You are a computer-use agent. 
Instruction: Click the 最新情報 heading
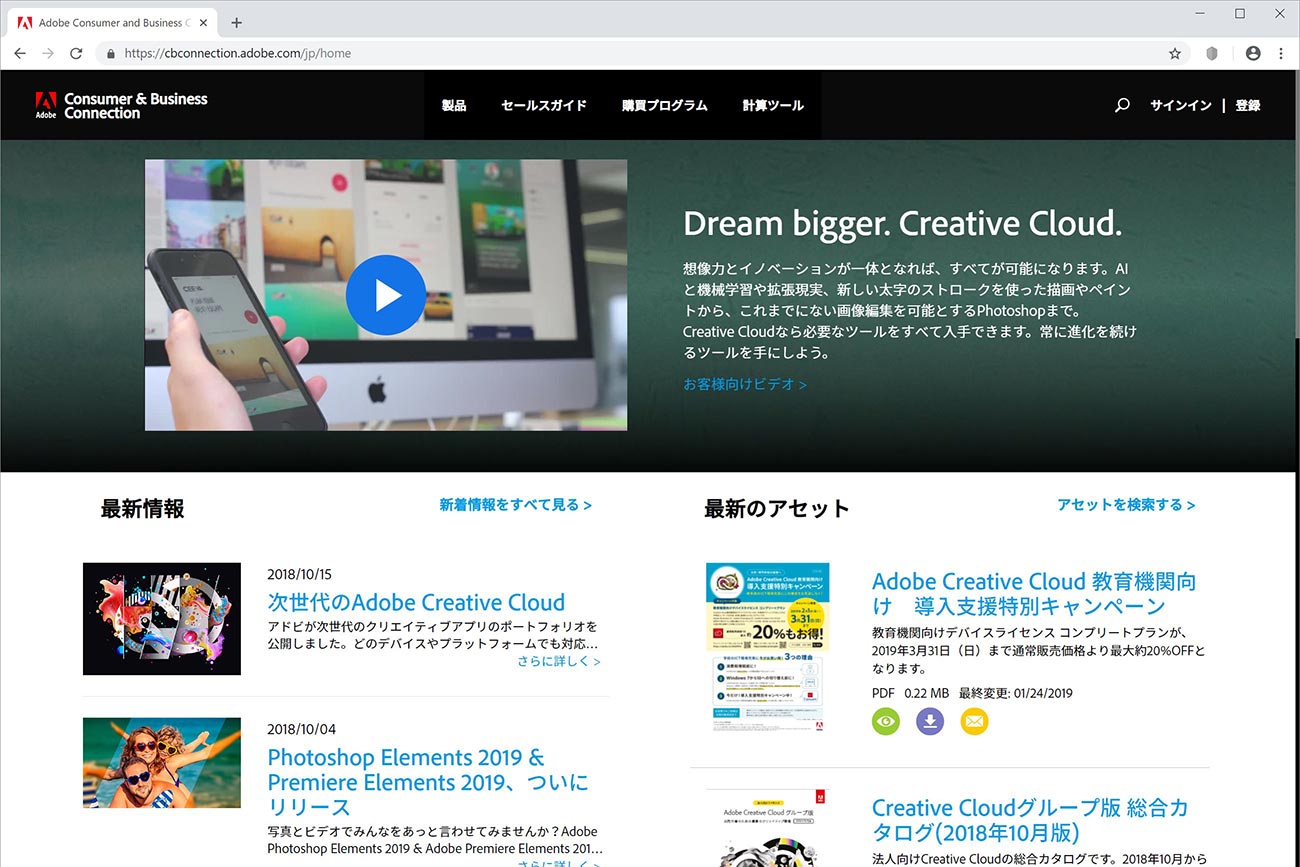click(x=142, y=508)
